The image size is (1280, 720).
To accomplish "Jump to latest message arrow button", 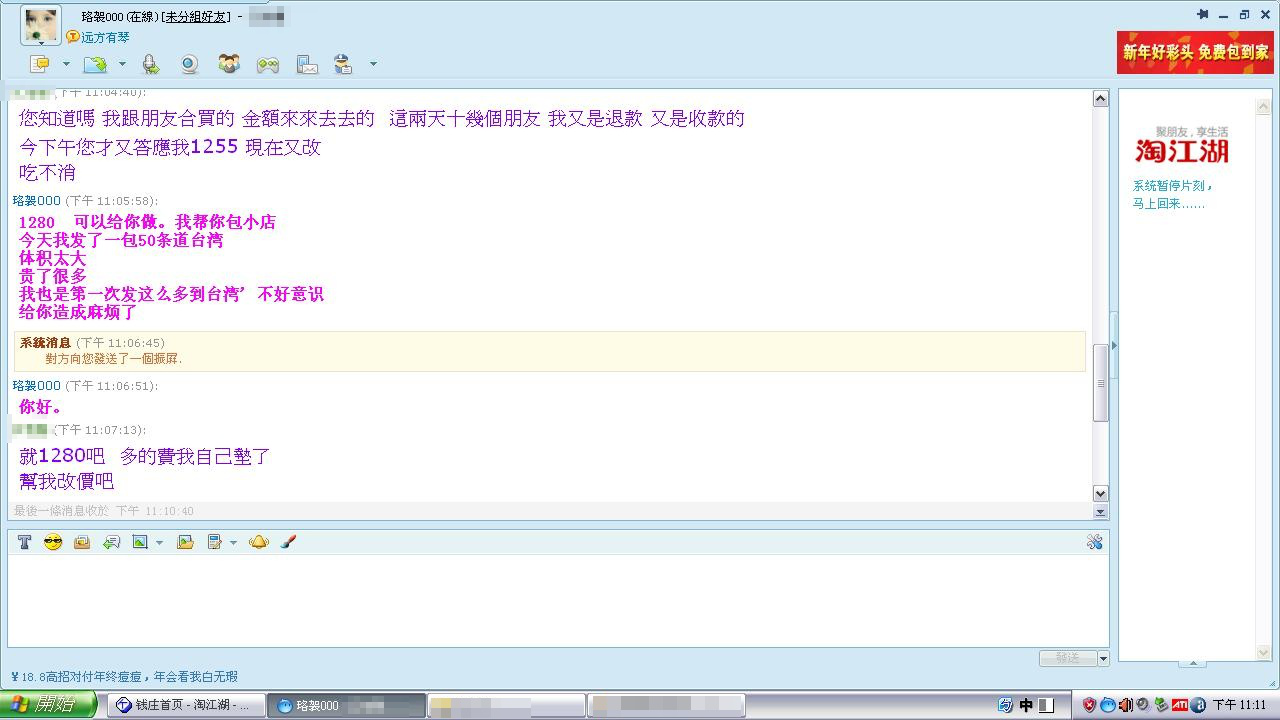I will tap(1100, 511).
